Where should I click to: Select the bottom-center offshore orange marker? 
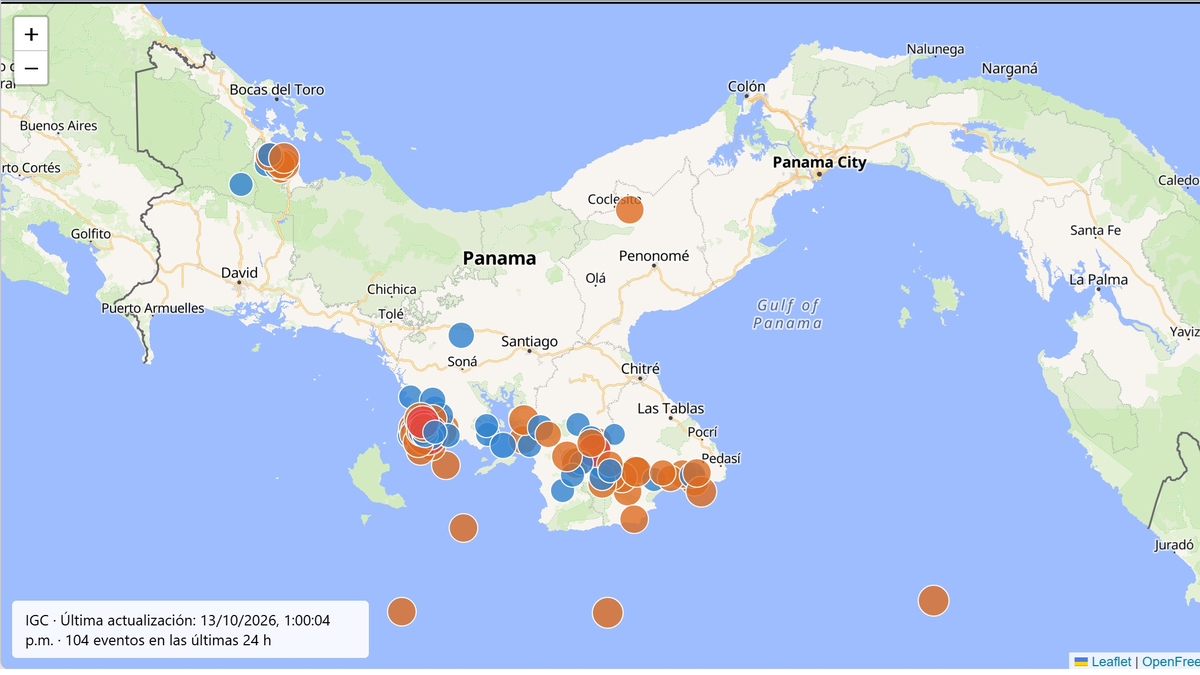tap(607, 612)
